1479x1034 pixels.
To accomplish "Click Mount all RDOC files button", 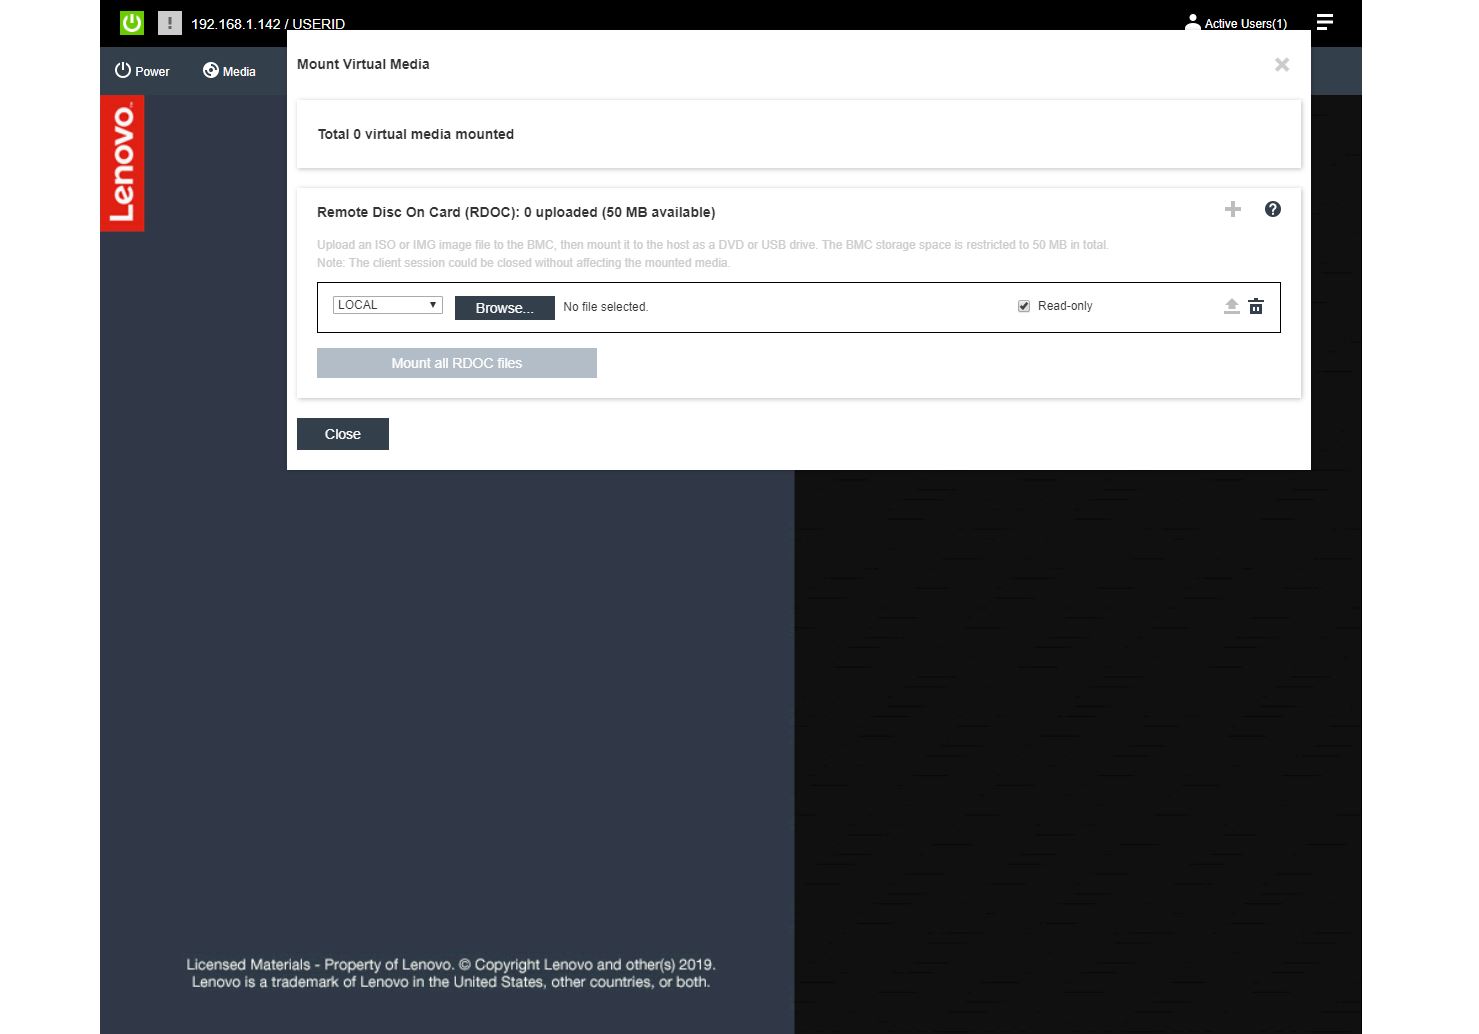I will pyautogui.click(x=457, y=363).
